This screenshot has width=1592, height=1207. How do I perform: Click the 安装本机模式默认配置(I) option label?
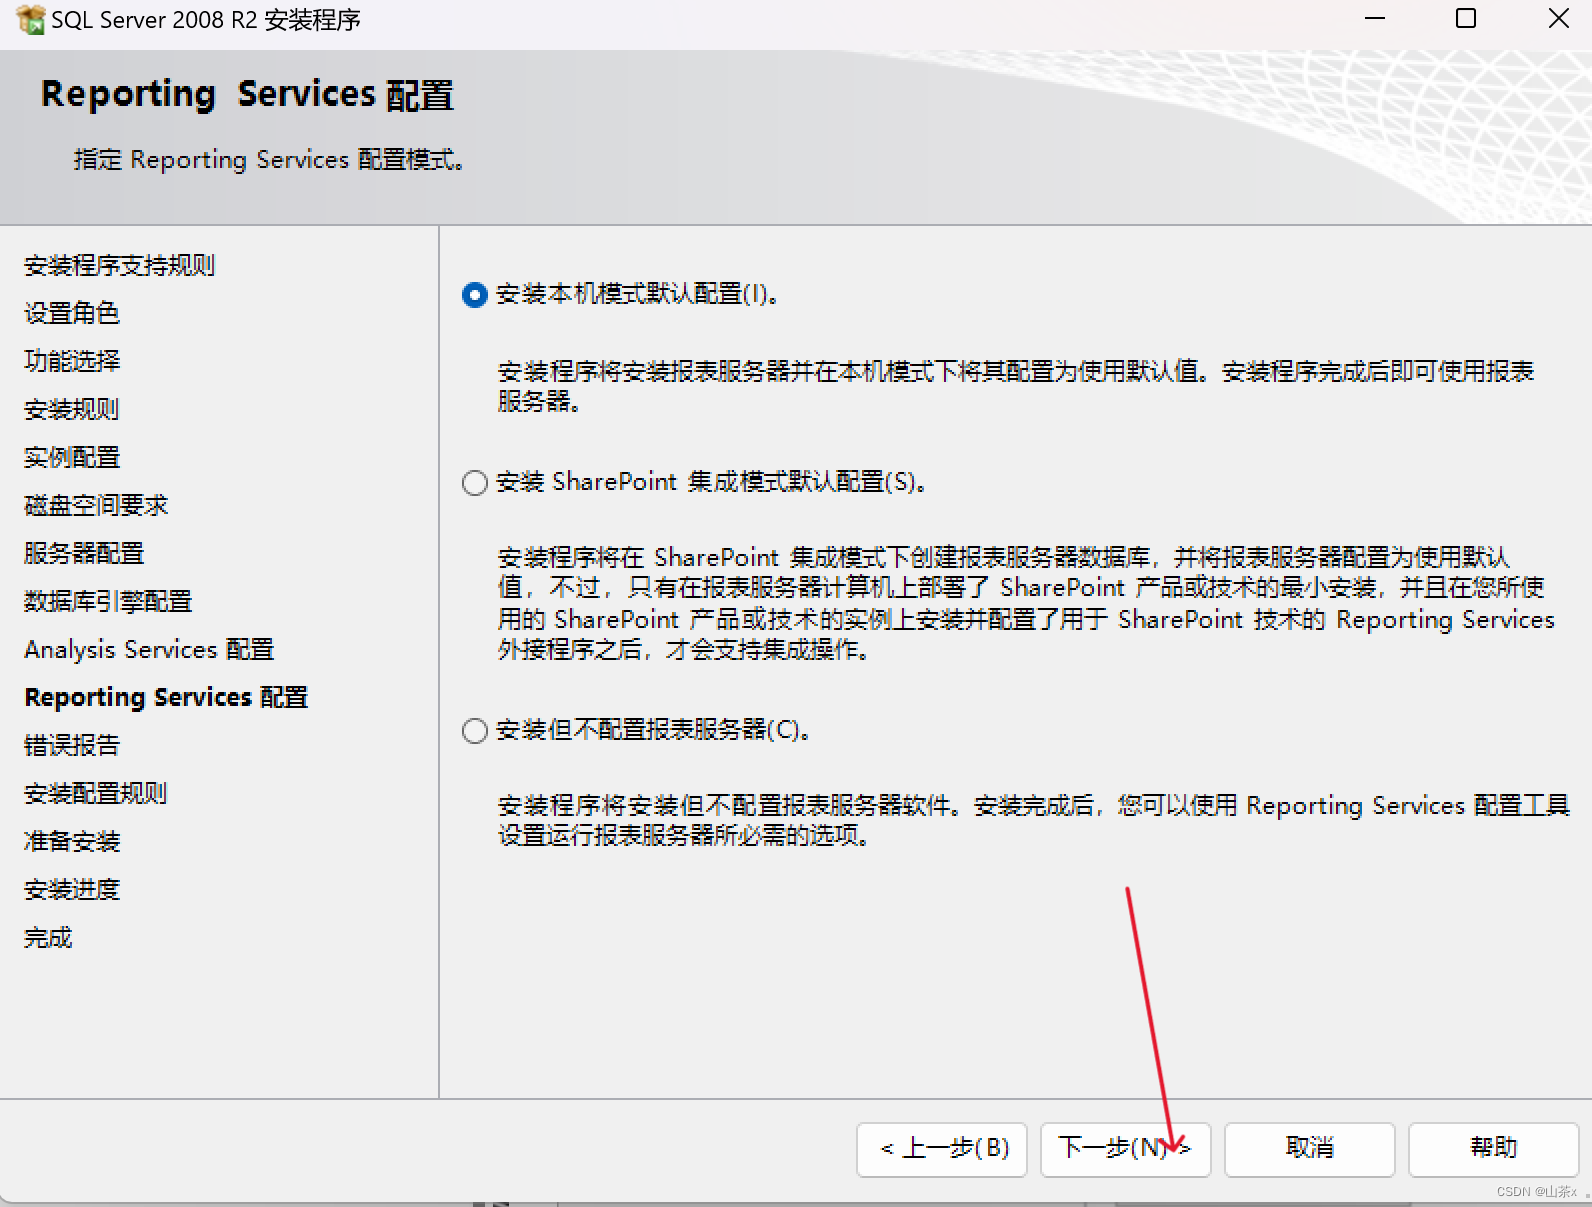pos(637,294)
